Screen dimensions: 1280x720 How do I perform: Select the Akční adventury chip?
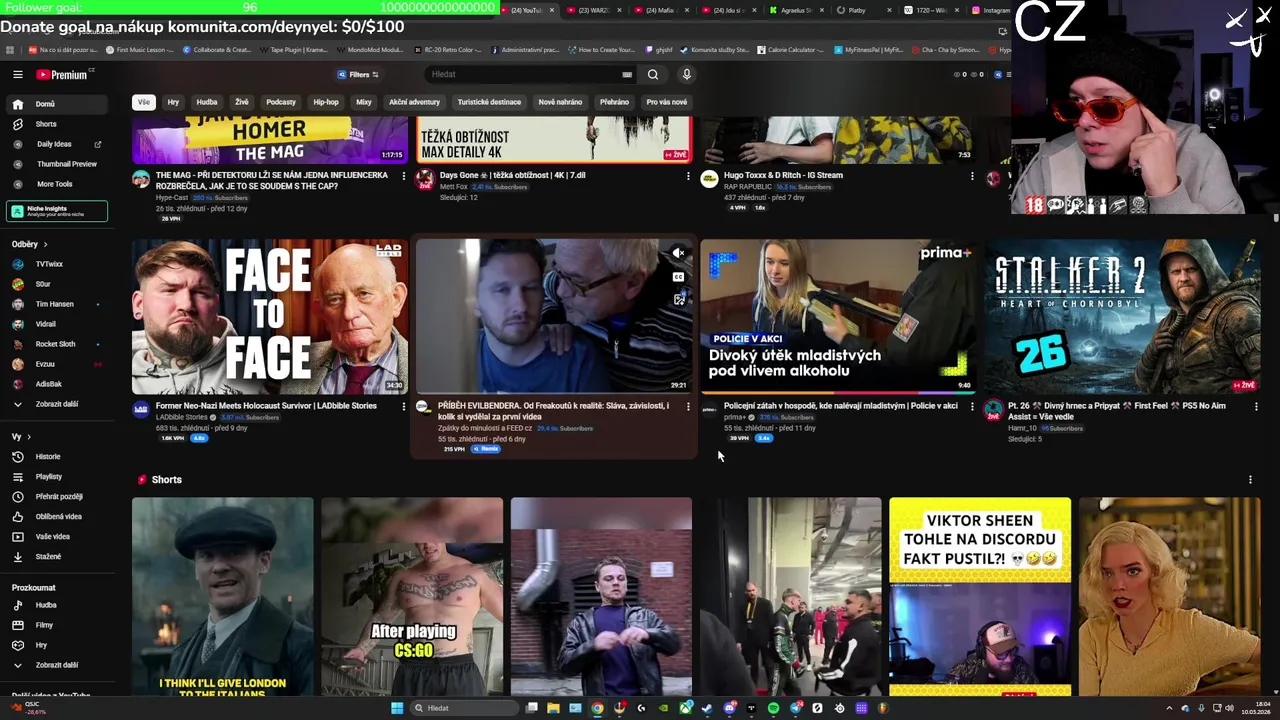pos(414,102)
